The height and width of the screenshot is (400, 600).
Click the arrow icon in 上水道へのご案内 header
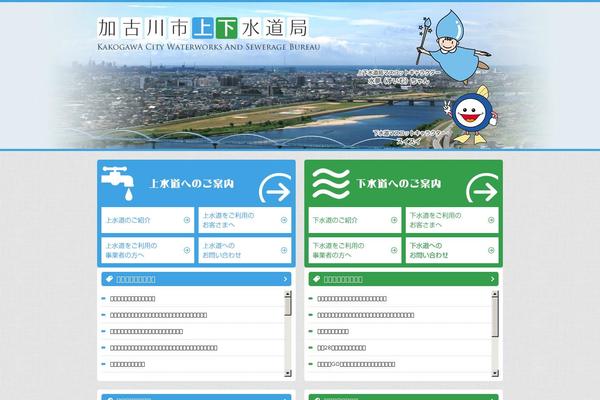tap(275, 188)
